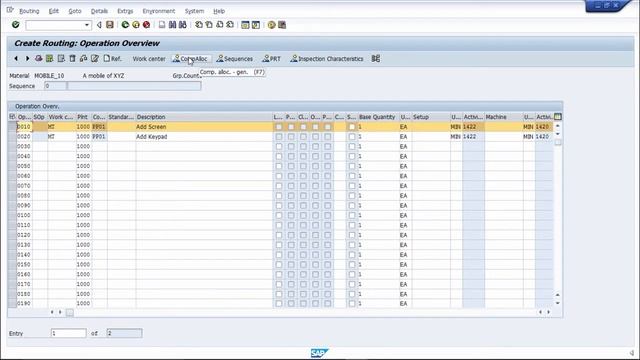This screenshot has height=360, width=640.
Task: Open the command field dropdown arrow
Action: [87, 25]
